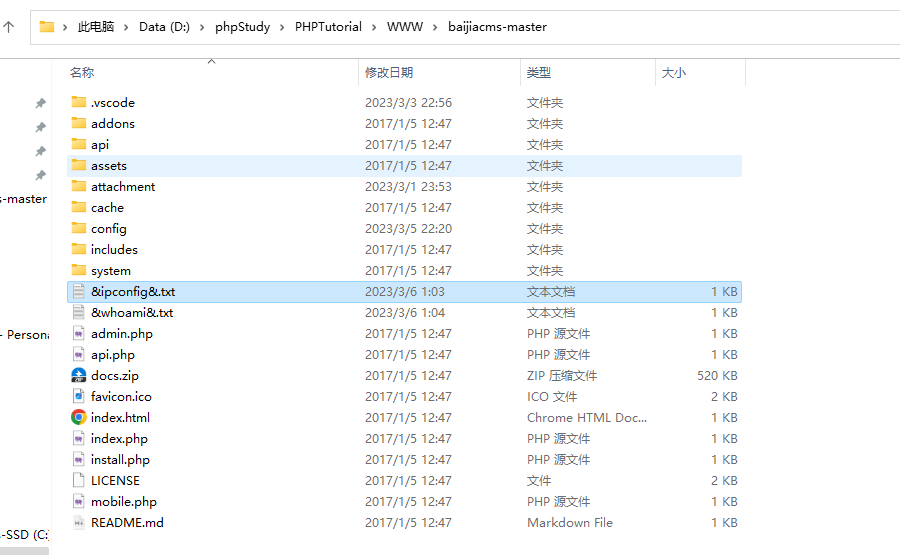Click the docs.zip archive icon
Viewport: 900px width, 555px height.
coord(79,375)
